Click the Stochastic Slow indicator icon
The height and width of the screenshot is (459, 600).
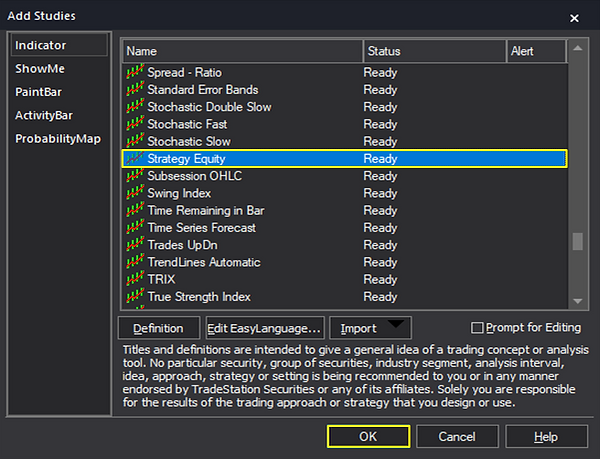135,141
